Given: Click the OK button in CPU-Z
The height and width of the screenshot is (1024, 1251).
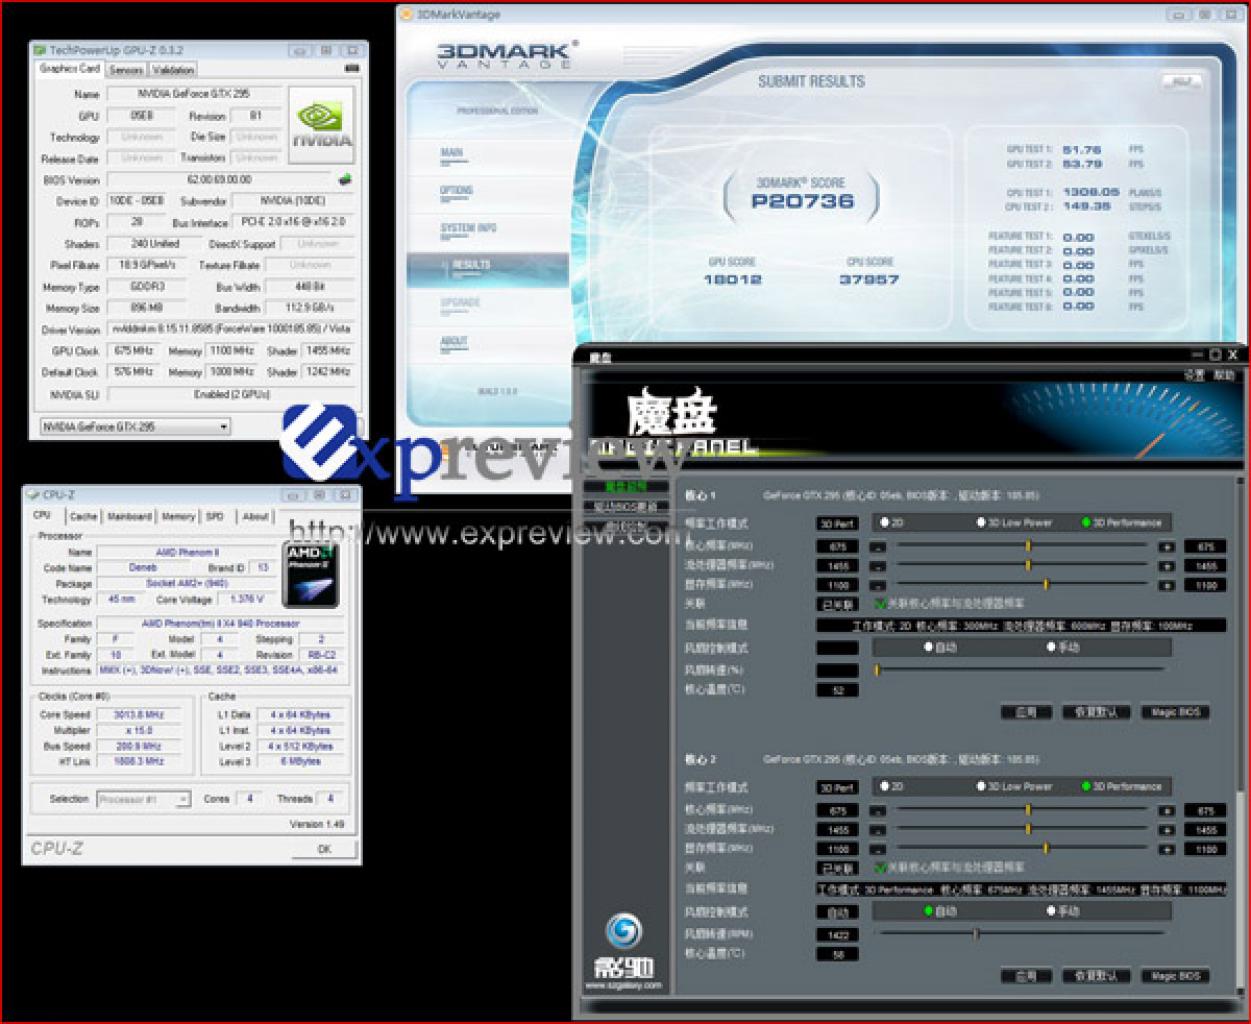Looking at the screenshot, I should click(x=324, y=849).
